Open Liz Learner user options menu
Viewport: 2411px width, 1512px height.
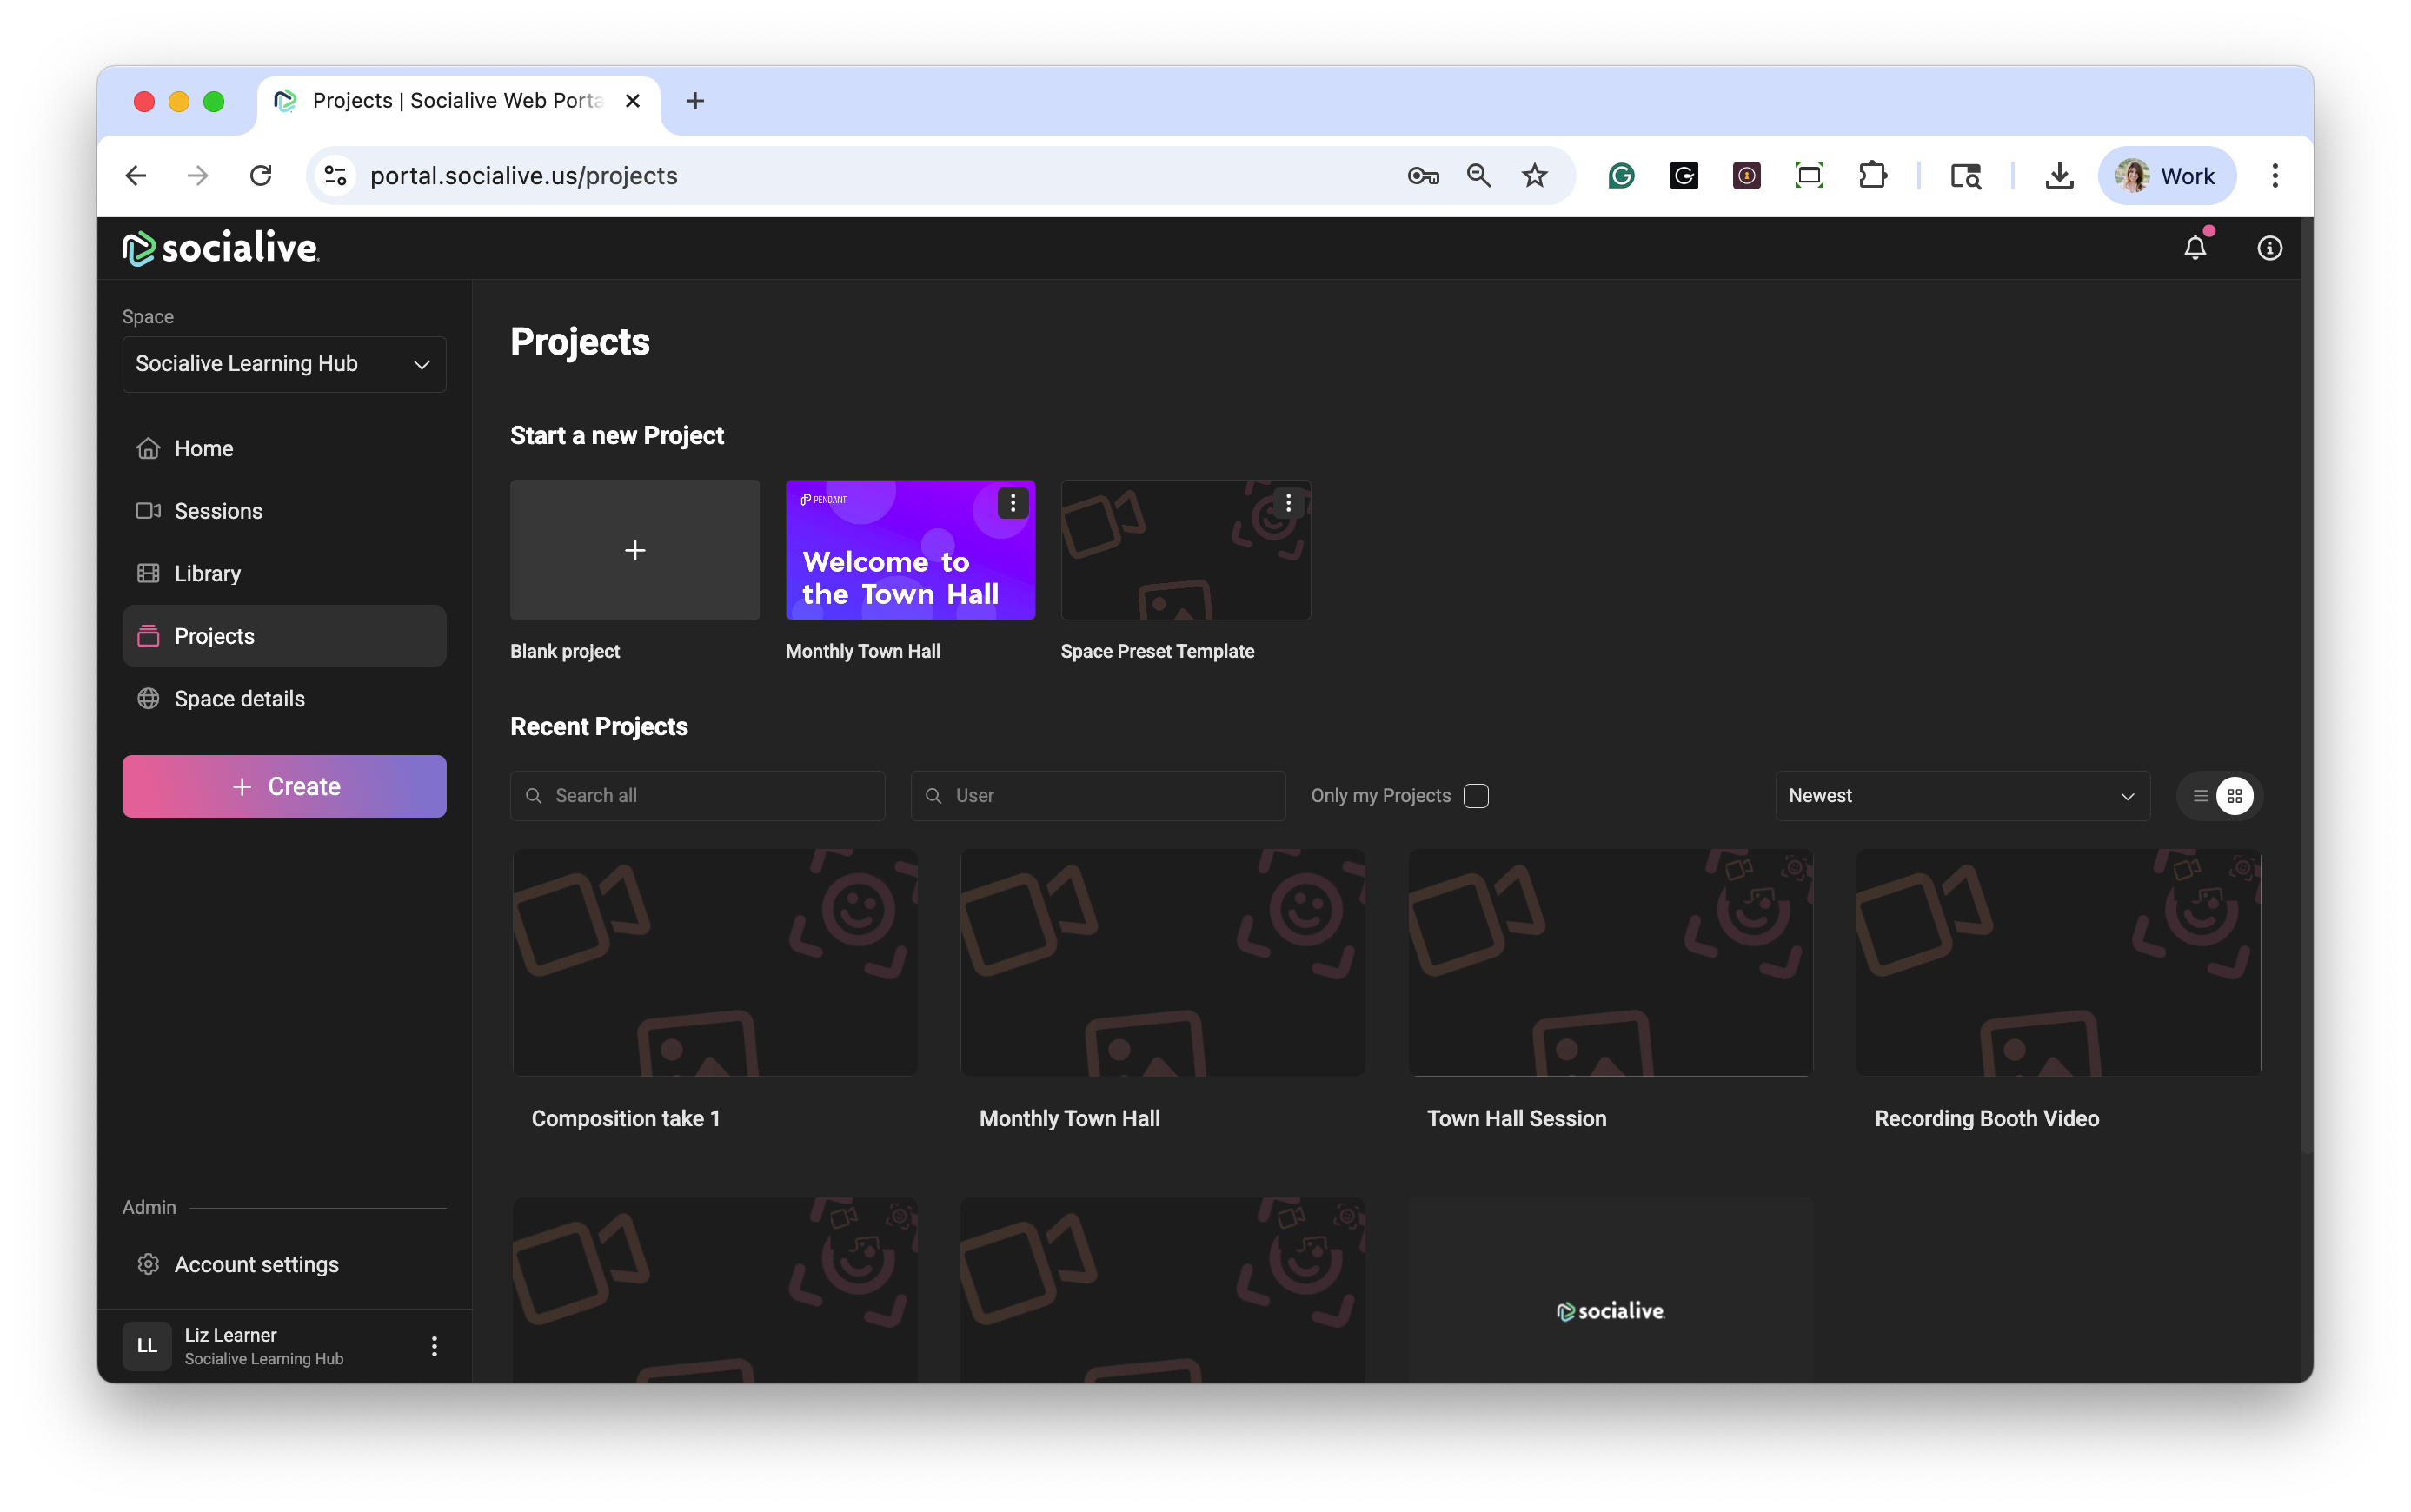coord(434,1346)
